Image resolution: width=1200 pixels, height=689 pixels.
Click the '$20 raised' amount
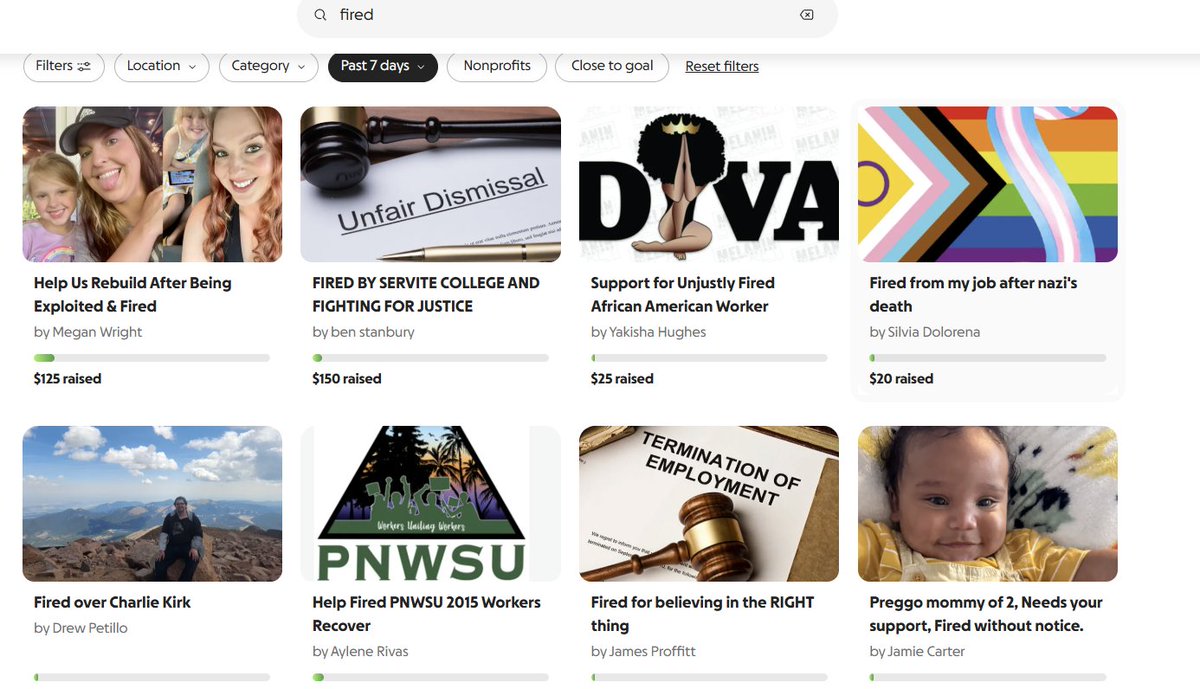click(901, 379)
